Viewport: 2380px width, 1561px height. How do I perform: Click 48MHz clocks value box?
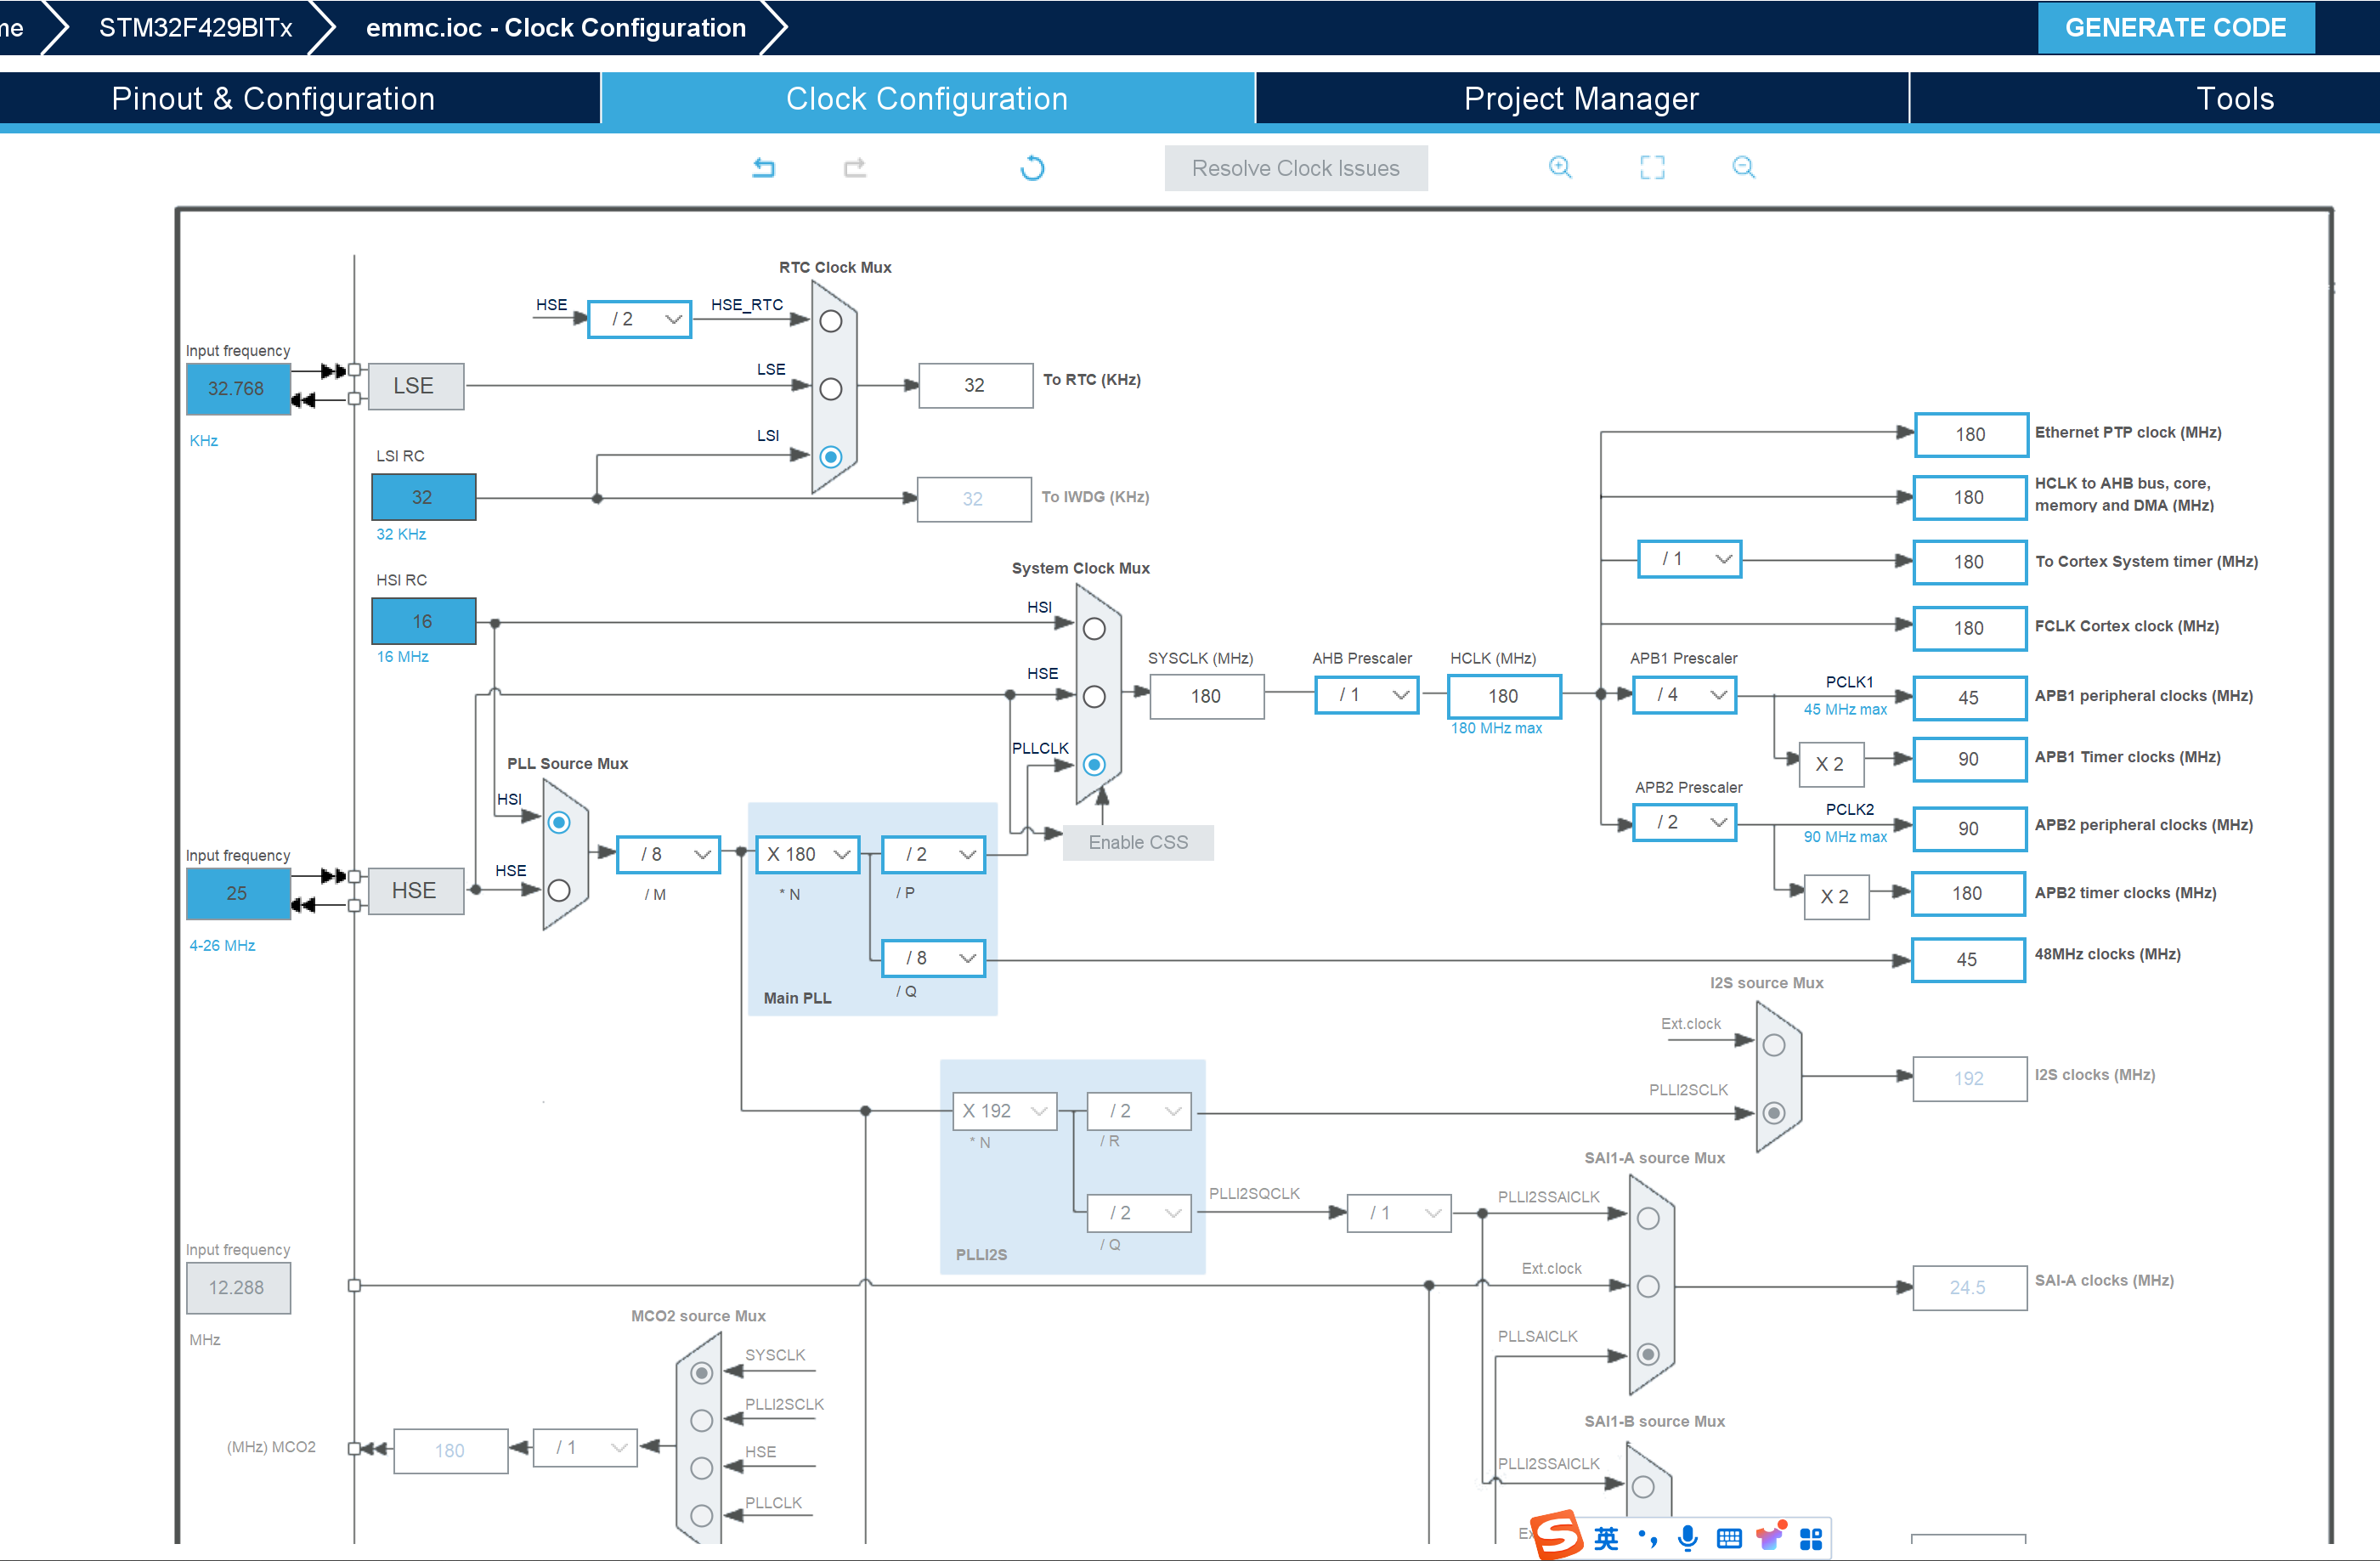click(1969, 960)
